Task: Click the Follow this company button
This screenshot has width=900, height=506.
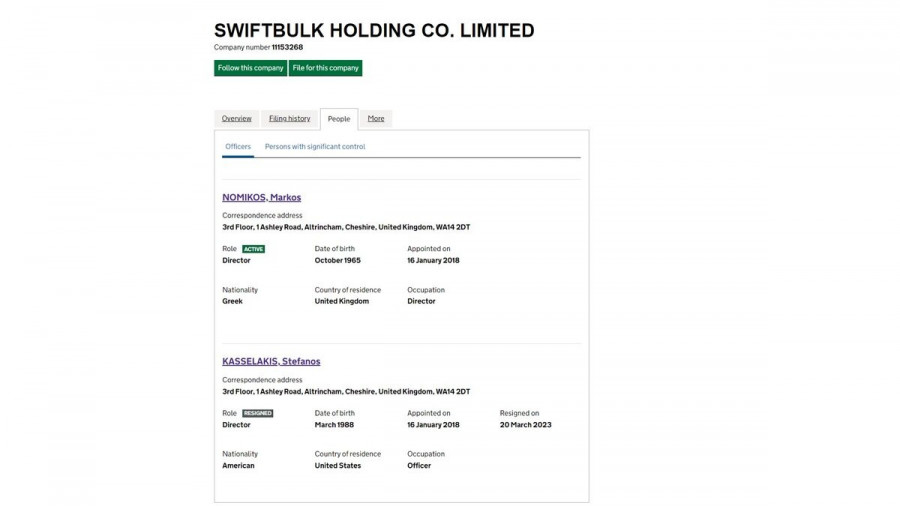Action: 250,68
